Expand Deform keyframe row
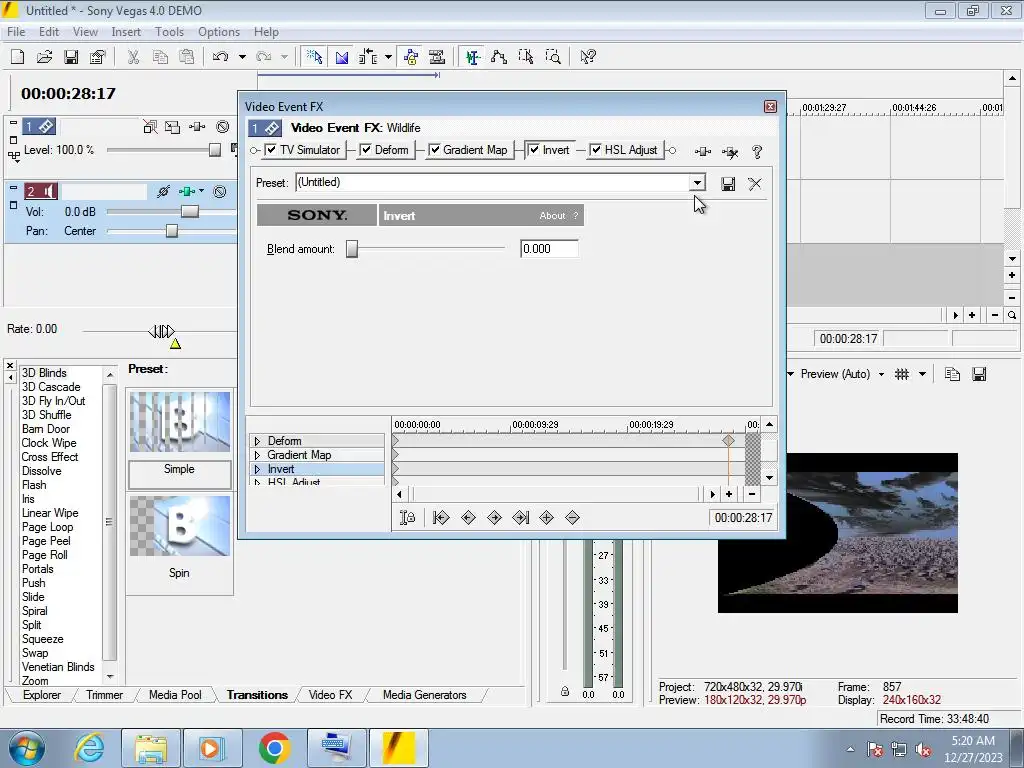The height and width of the screenshot is (768, 1024). (257, 441)
